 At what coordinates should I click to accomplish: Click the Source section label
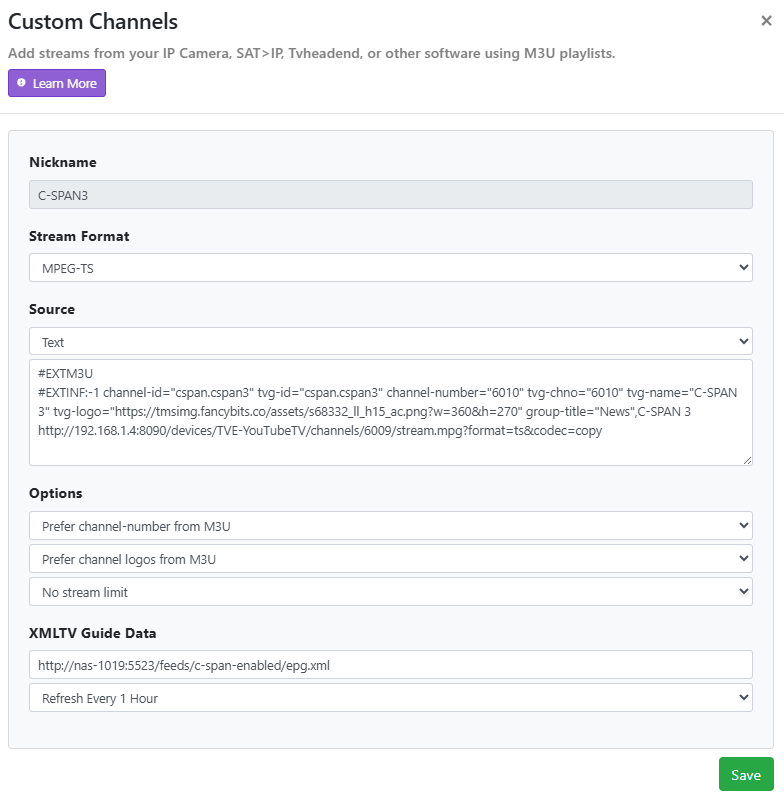point(52,309)
